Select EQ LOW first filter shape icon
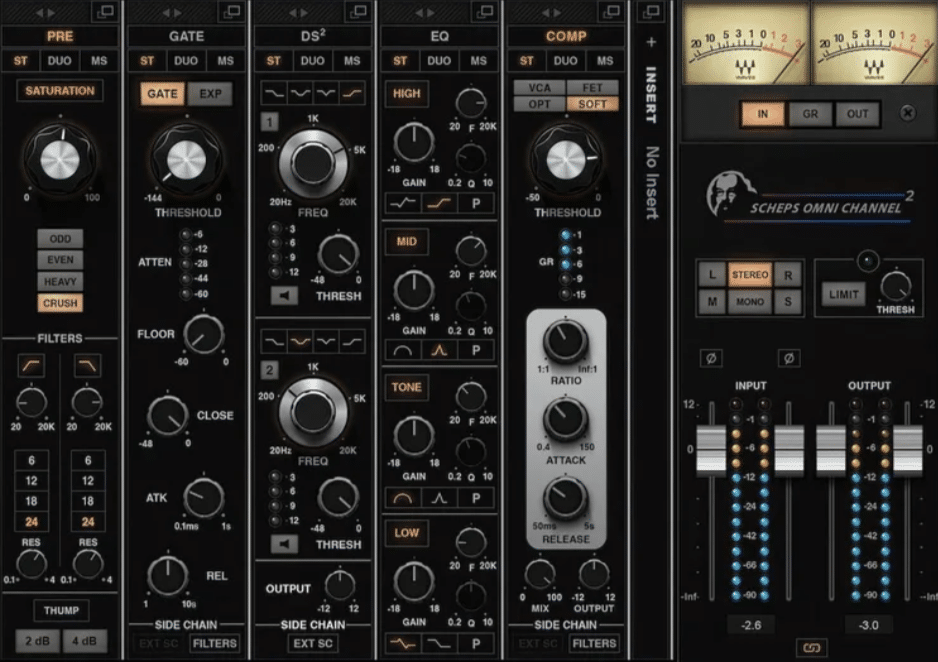 403,643
